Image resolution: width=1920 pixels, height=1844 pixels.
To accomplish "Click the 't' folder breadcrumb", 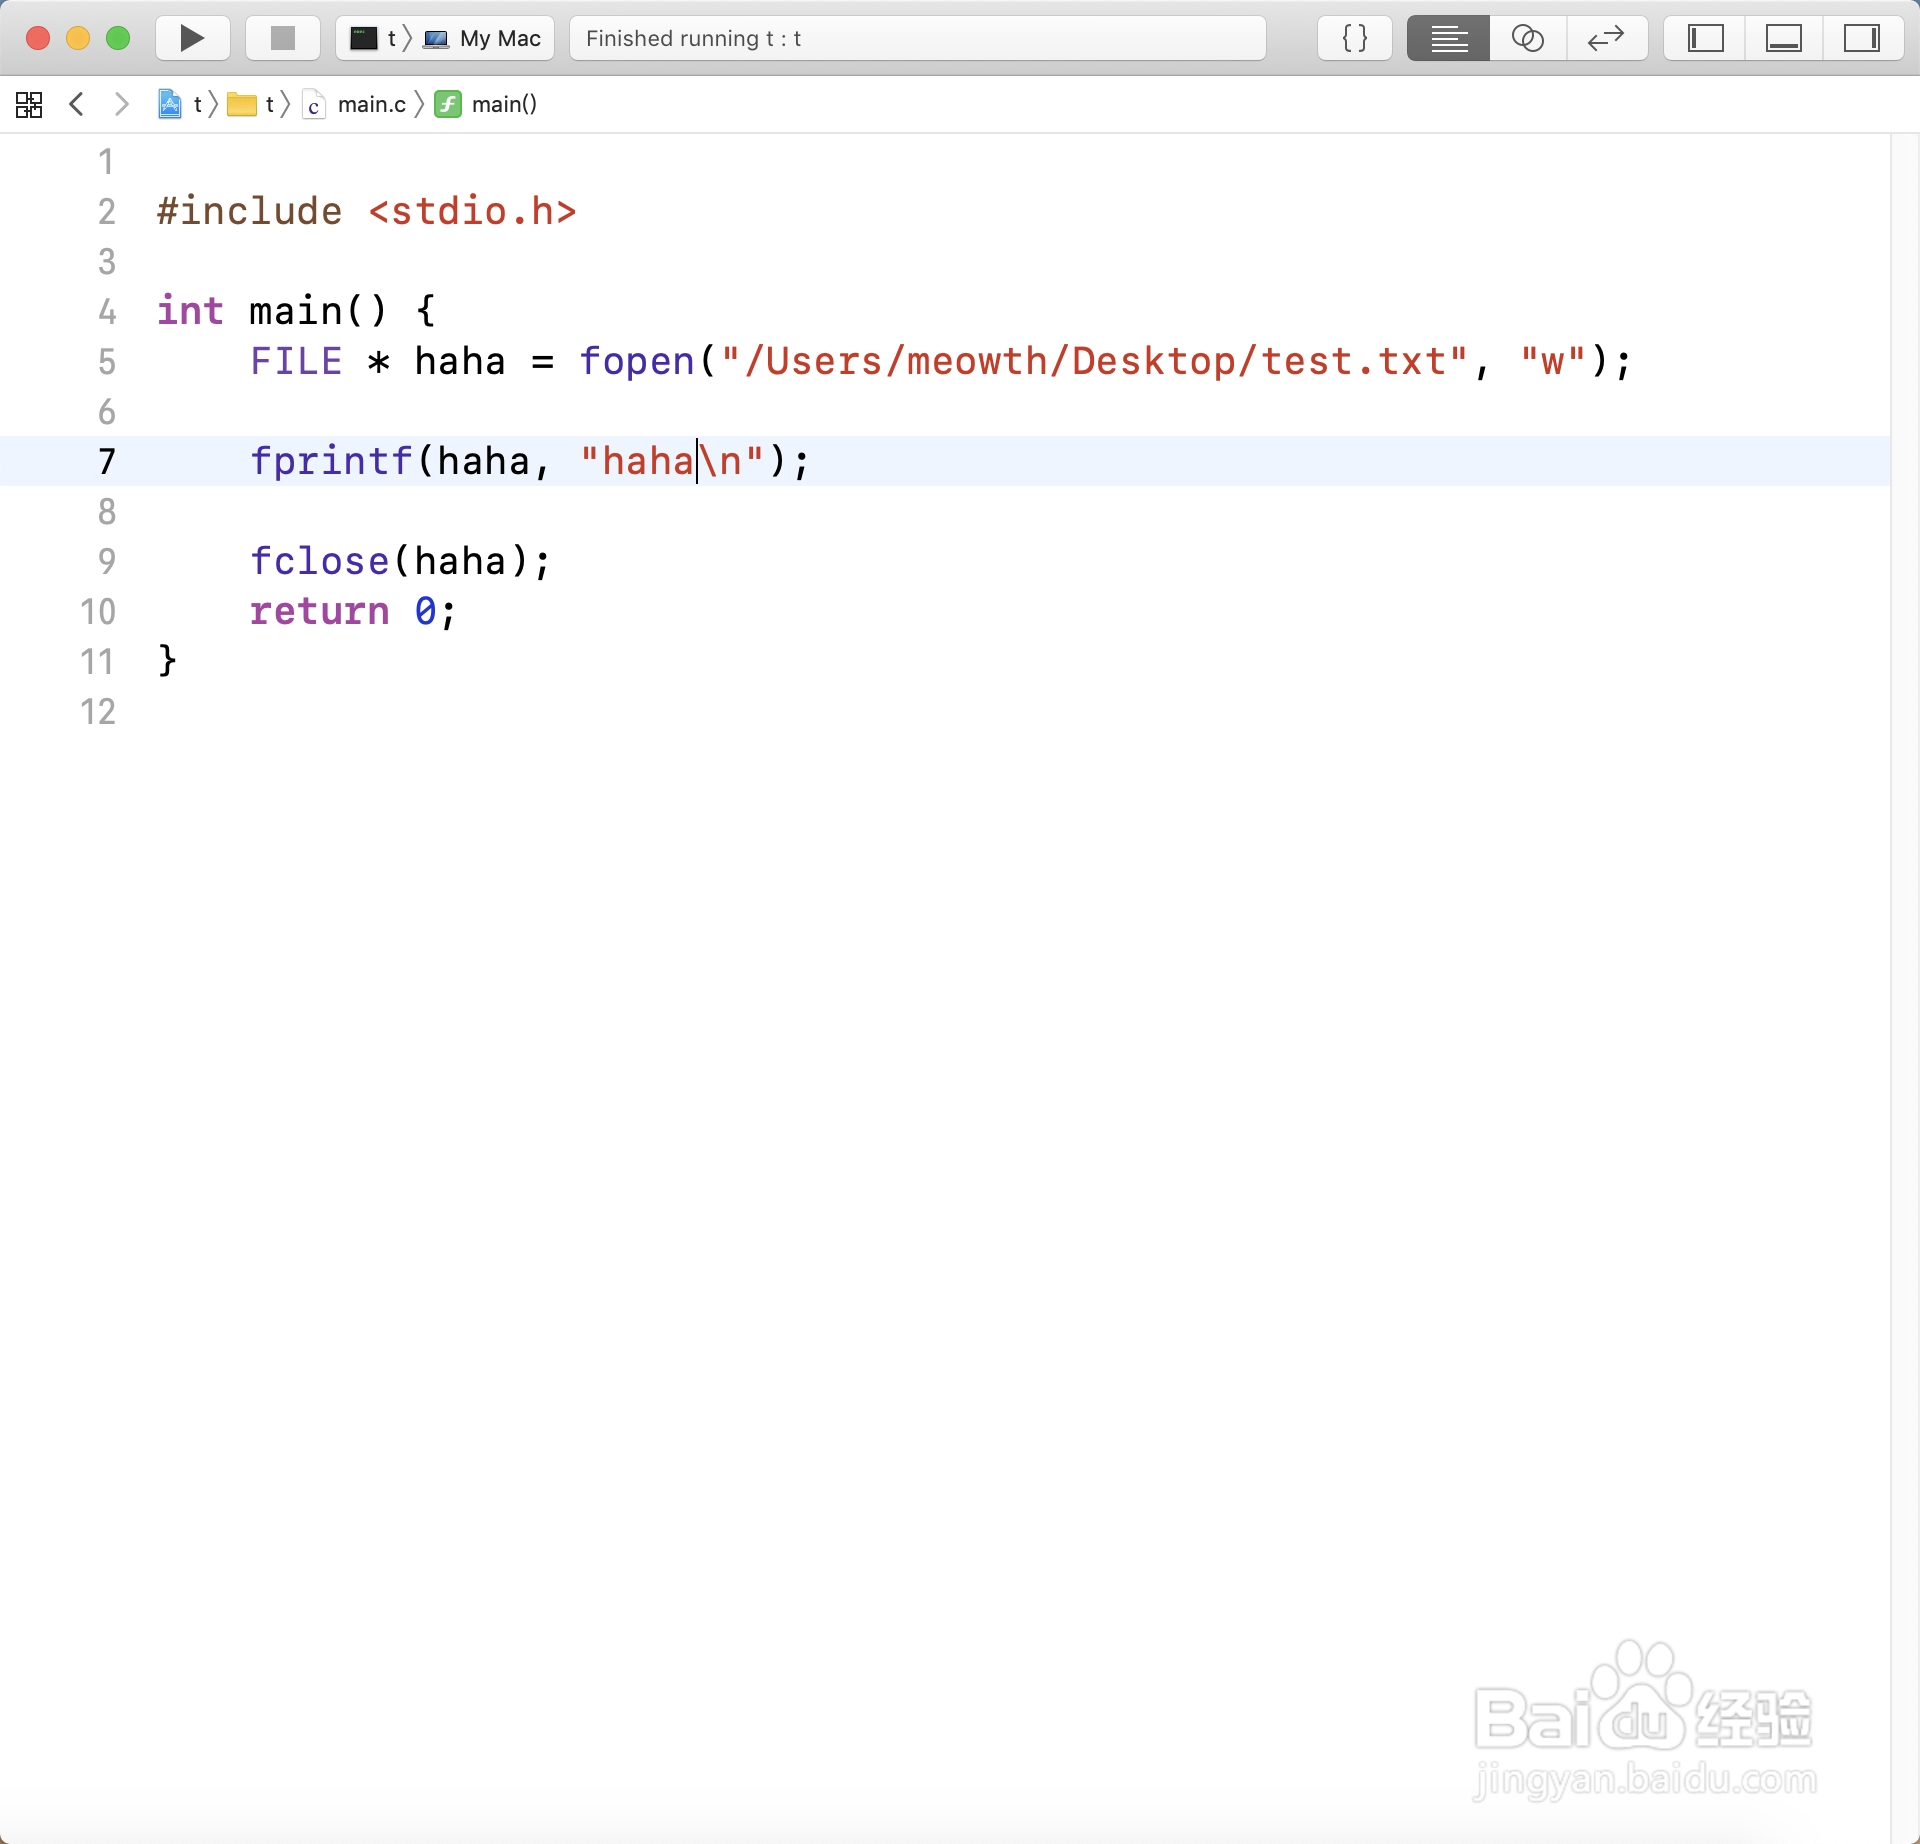I will click(x=253, y=104).
